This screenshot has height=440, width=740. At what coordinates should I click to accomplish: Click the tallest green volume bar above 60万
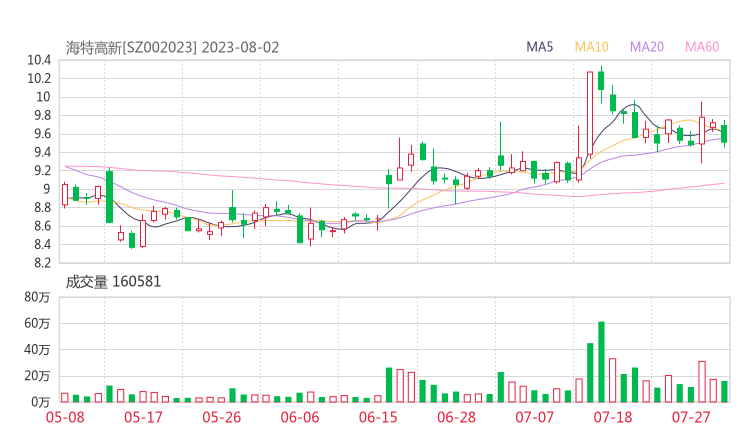pos(601,362)
